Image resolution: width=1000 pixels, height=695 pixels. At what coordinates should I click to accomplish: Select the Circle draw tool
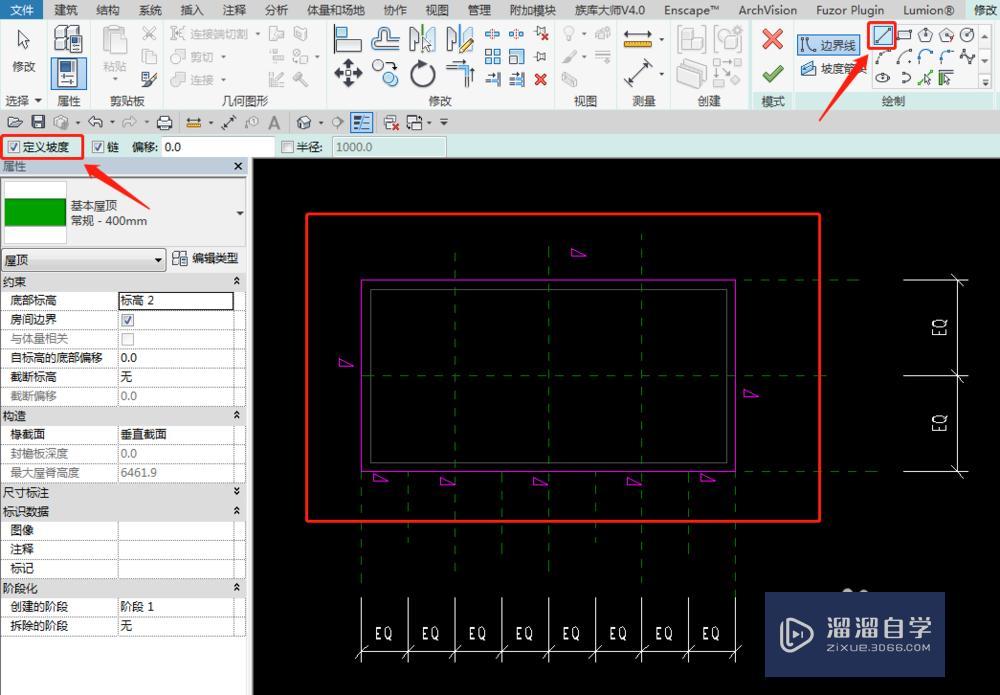pos(967,36)
